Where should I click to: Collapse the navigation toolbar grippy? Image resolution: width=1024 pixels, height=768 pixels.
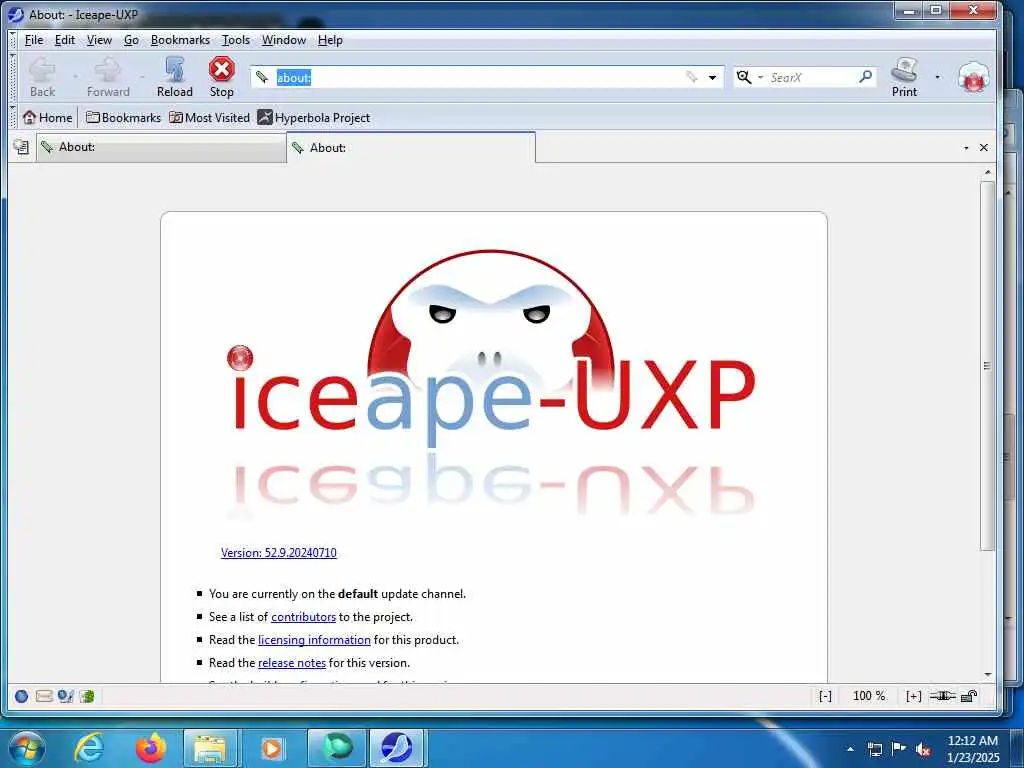point(13,77)
